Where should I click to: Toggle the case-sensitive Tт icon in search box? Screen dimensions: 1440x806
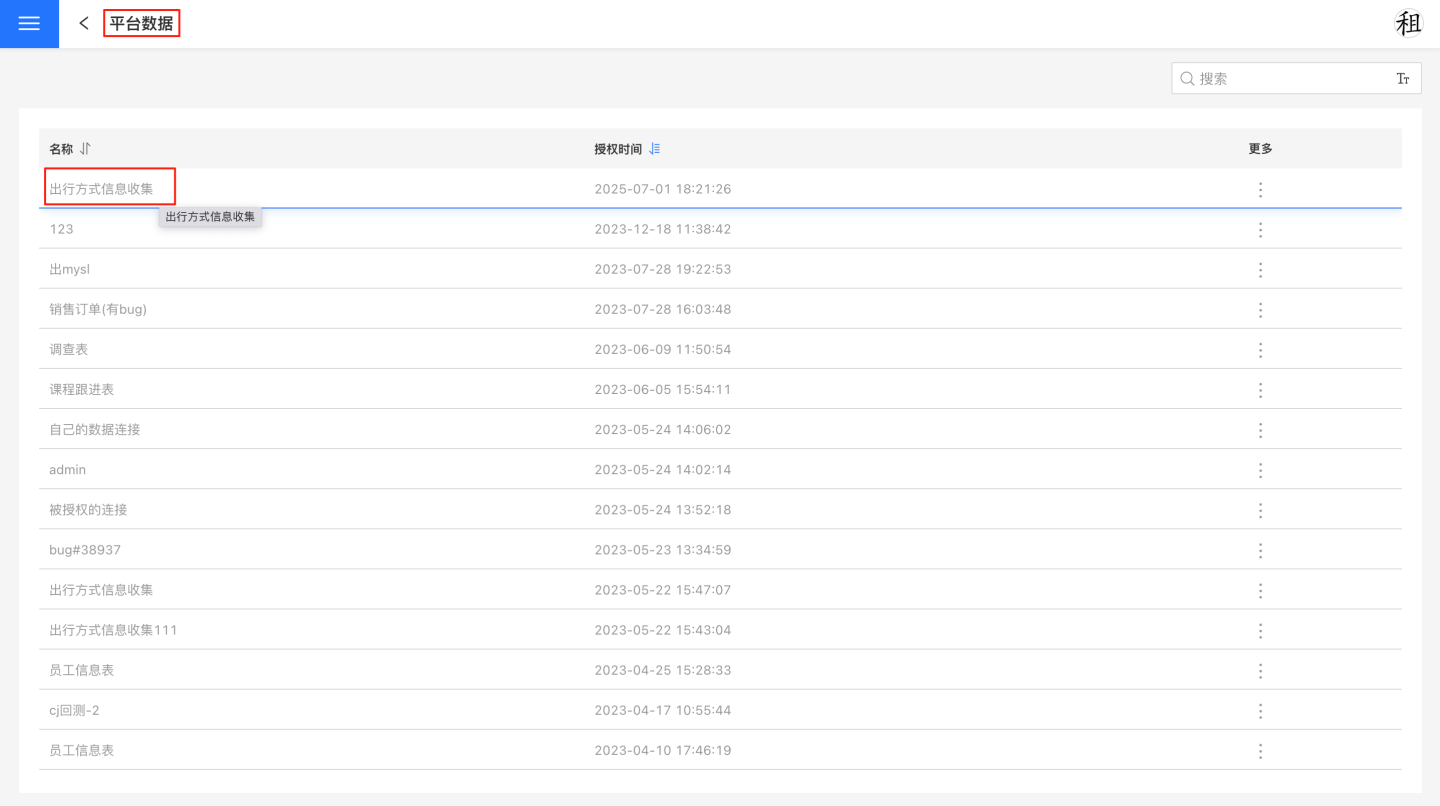[1403, 79]
